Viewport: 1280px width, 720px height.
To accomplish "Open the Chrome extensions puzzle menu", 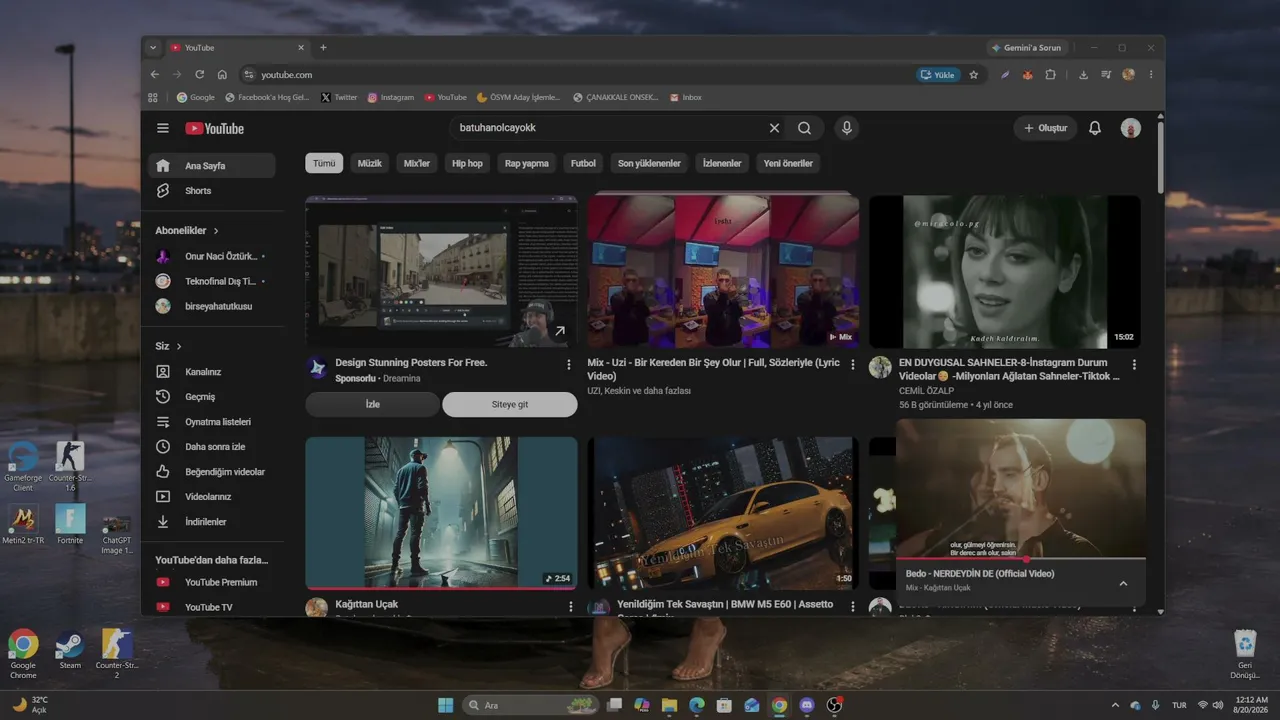I will click(x=1050, y=74).
